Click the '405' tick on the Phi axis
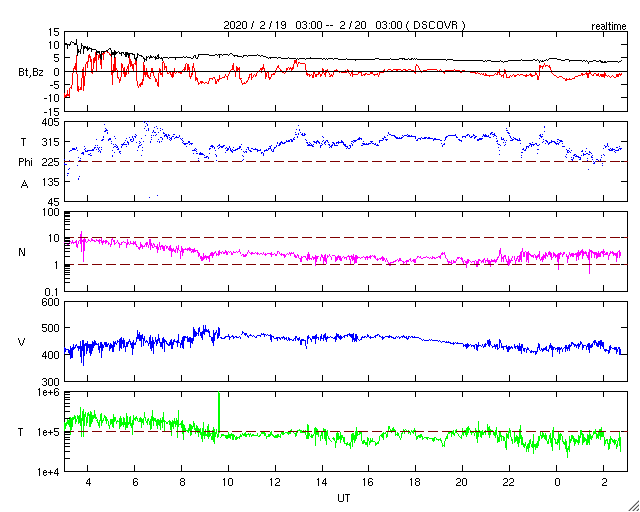This screenshot has width=640, height=512. pos(51,122)
